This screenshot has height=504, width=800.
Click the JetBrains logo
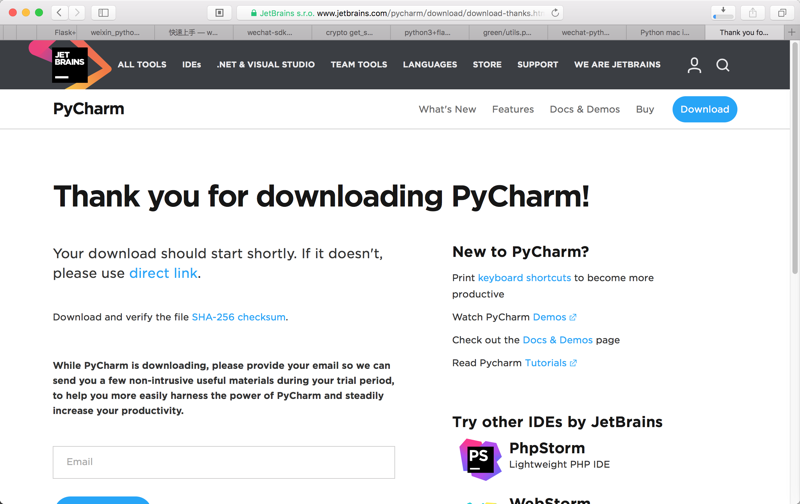click(70, 64)
